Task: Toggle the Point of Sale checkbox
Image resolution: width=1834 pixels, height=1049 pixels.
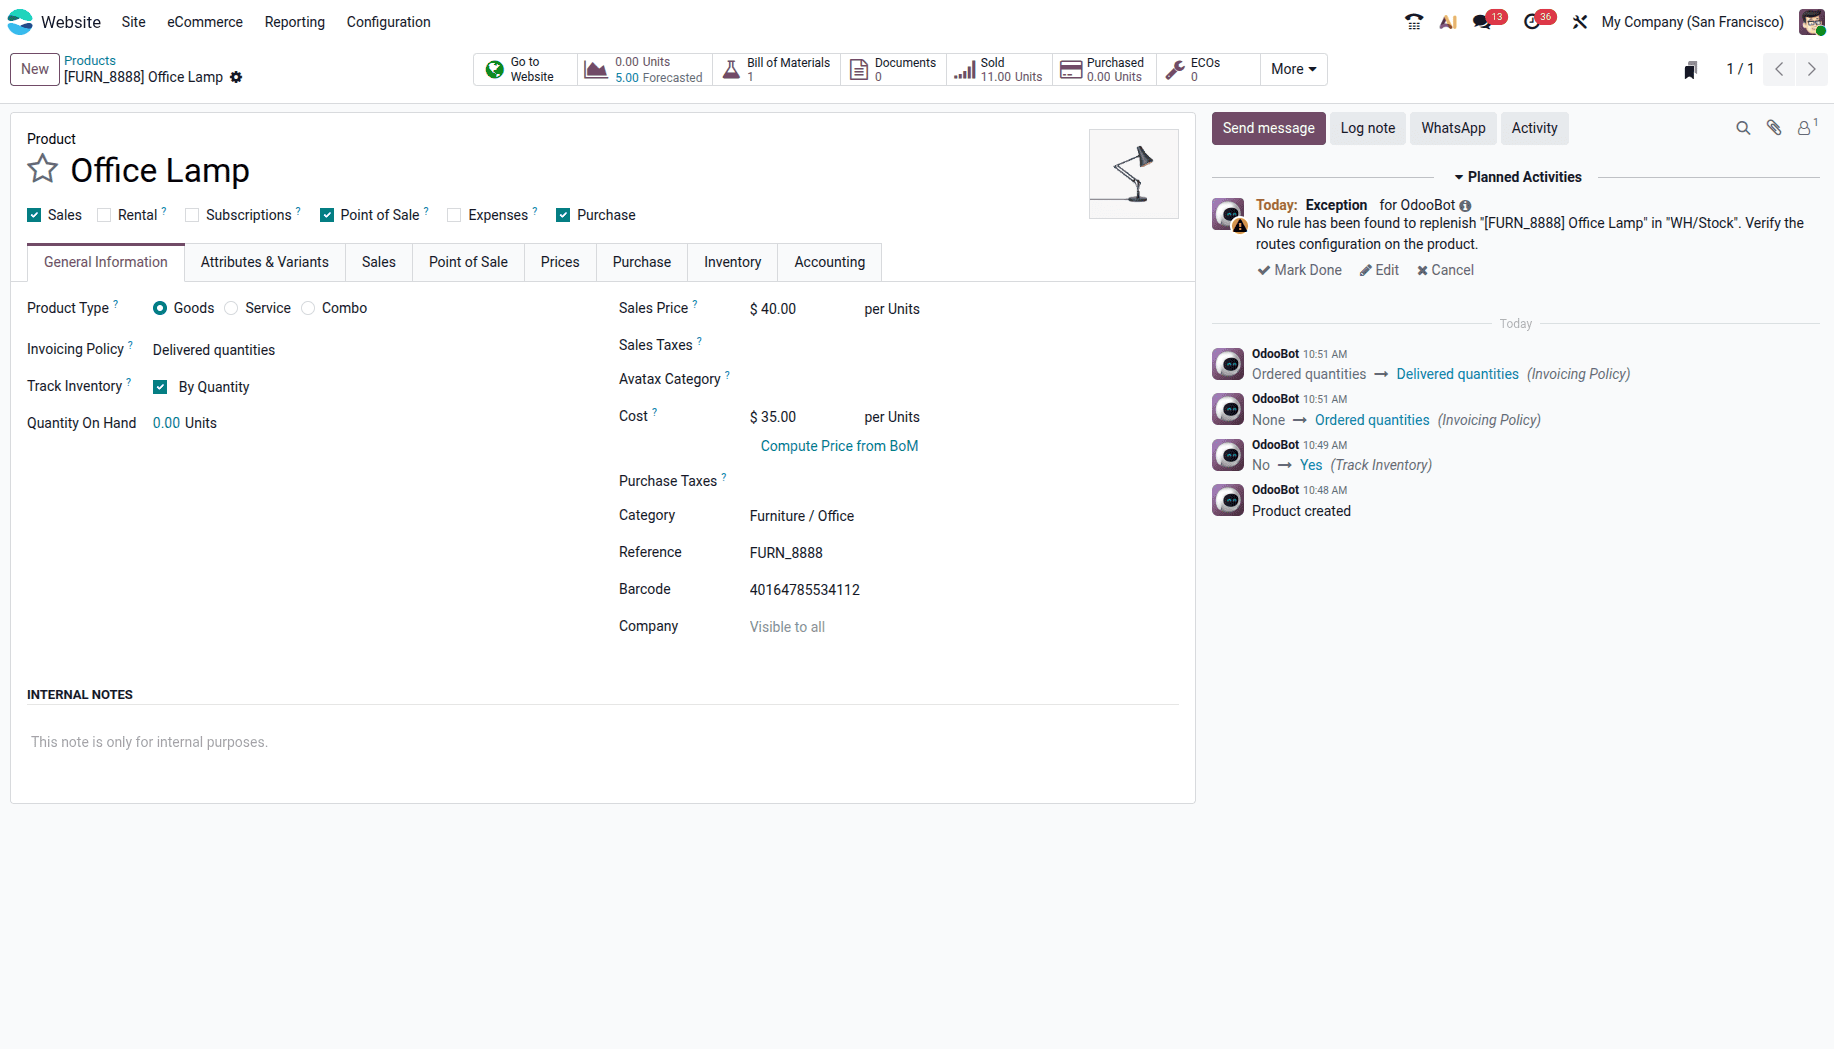Action: coord(327,215)
